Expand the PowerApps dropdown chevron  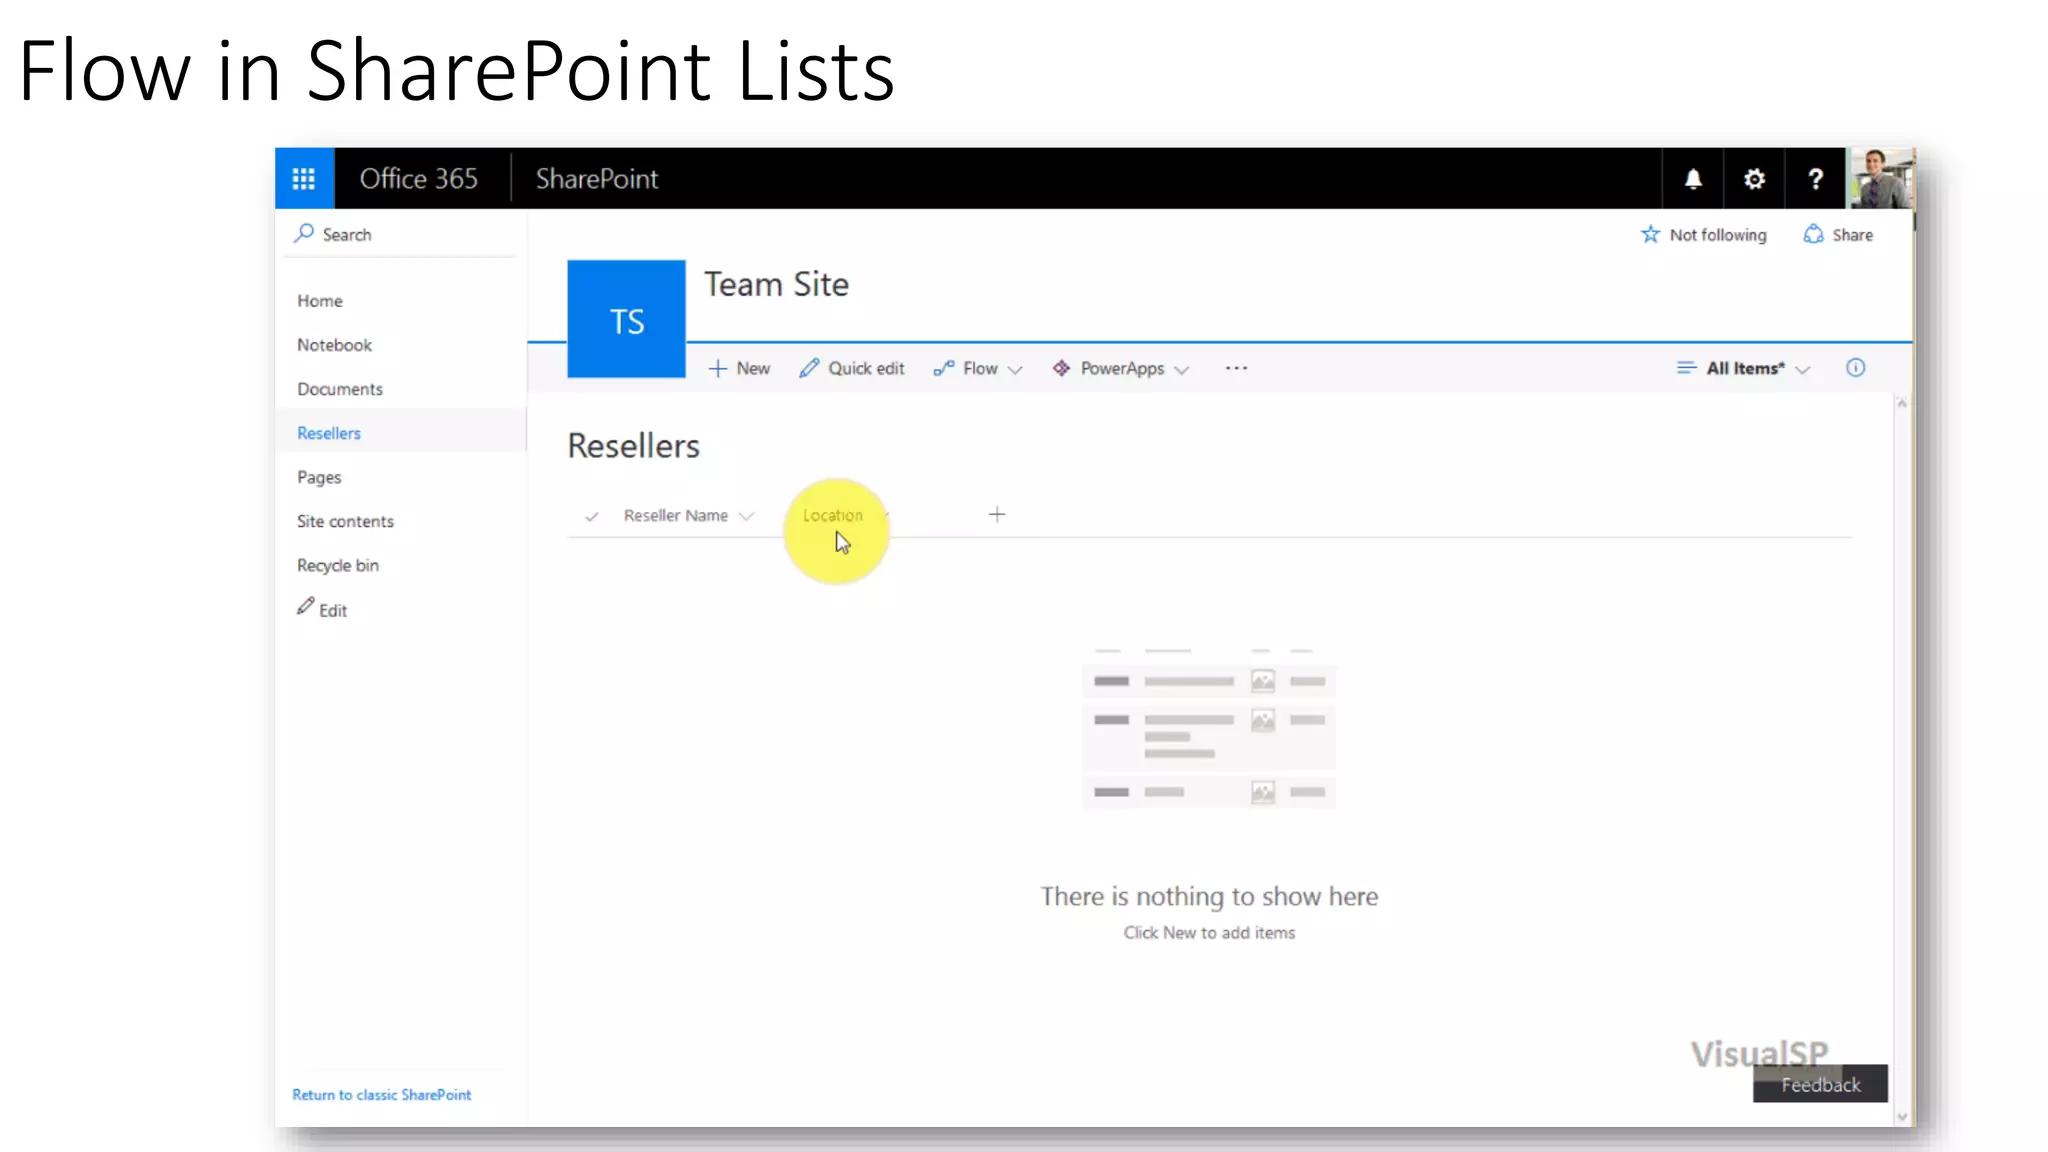coord(1182,370)
